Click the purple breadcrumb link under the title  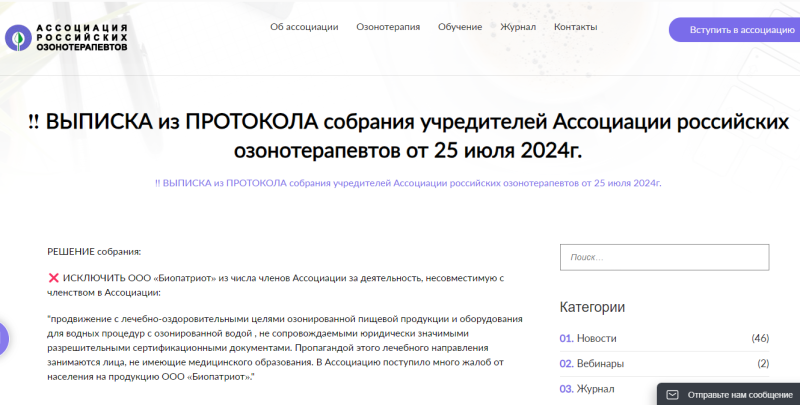[408, 183]
